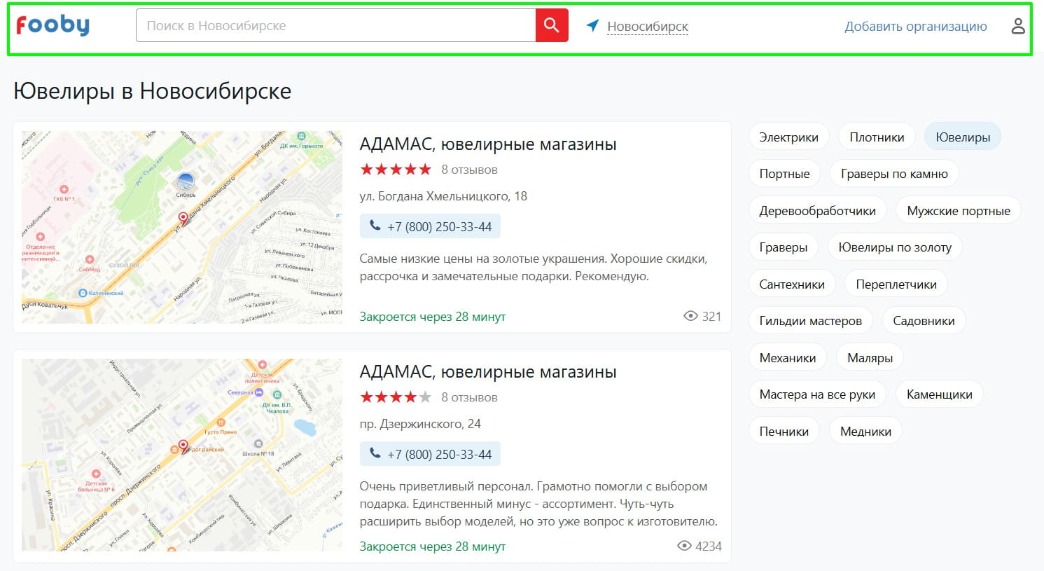Viewport: 1044px width, 571px height.
Task: Select the Граверы category tag
Action: (783, 248)
